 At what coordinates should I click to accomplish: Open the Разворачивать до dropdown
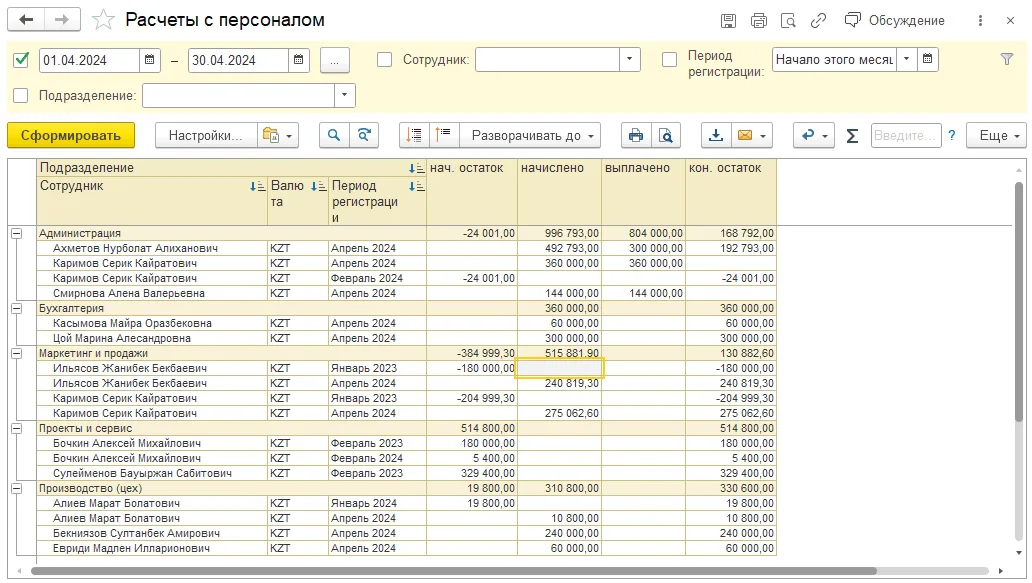(530, 136)
